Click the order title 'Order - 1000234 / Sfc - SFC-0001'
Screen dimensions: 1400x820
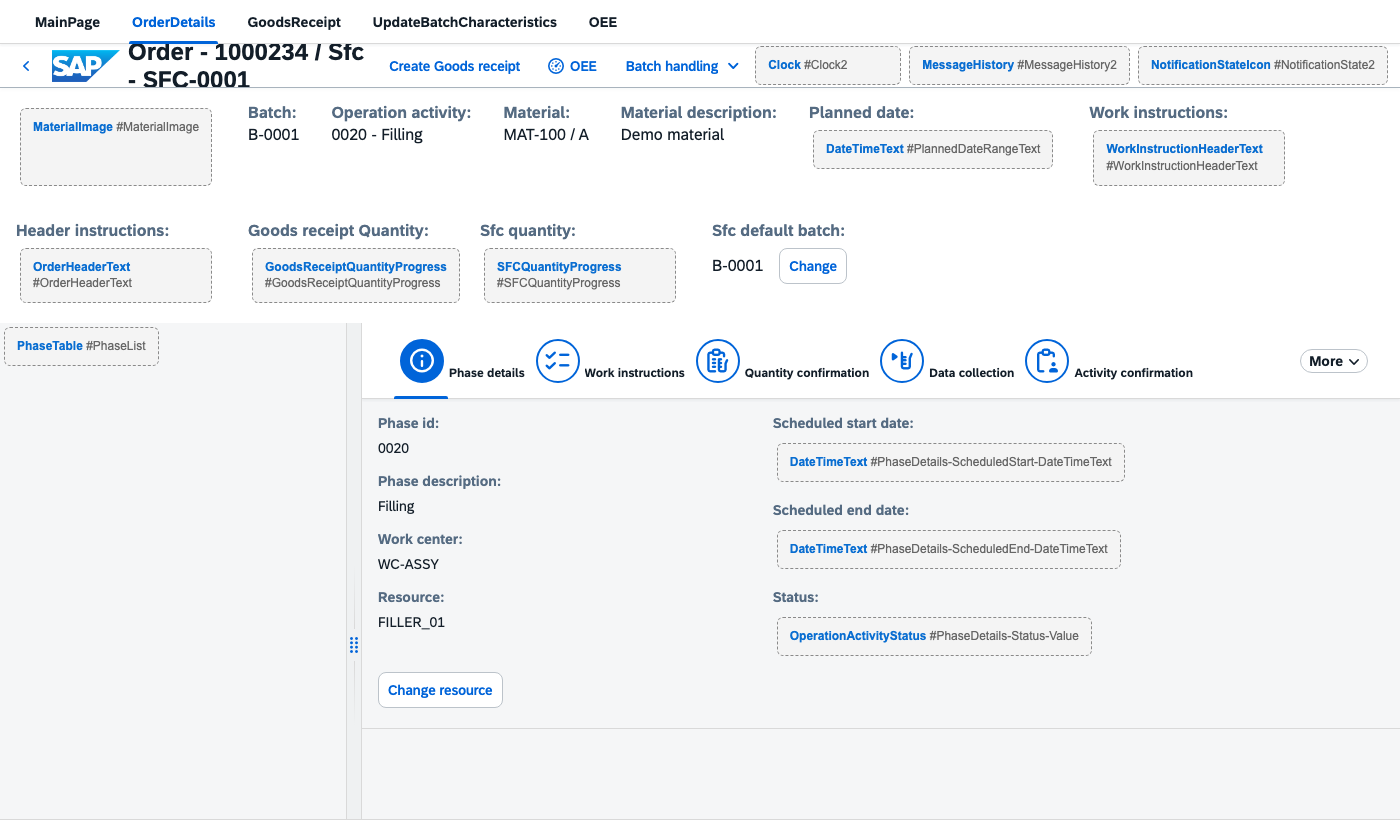tap(246, 66)
